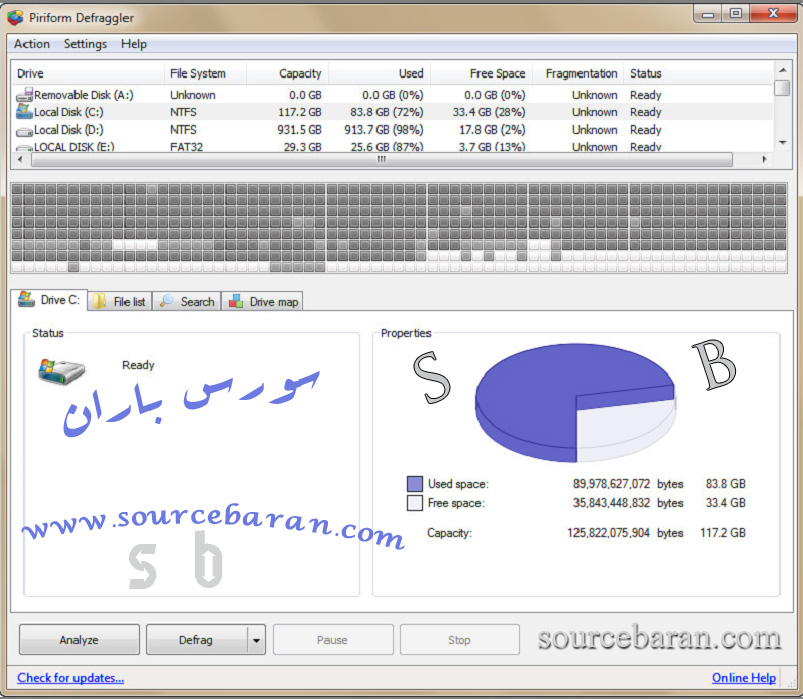The image size is (803, 699).
Task: Click the 17.8 GB (2%) free space cell
Action: 492,130
